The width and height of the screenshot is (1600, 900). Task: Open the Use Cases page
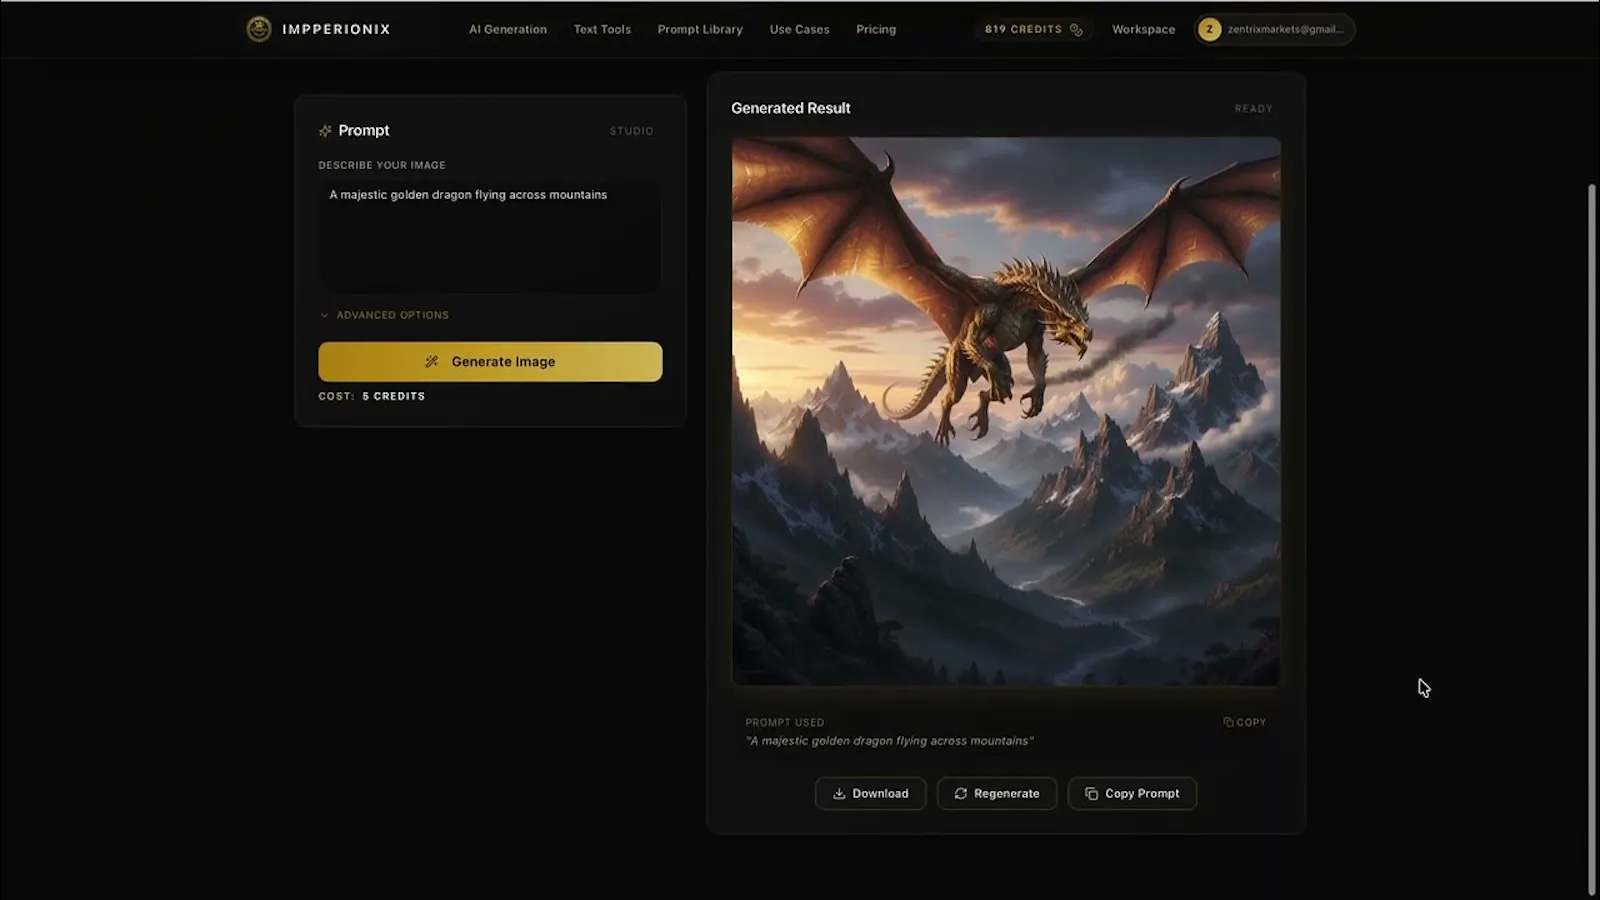[799, 29]
